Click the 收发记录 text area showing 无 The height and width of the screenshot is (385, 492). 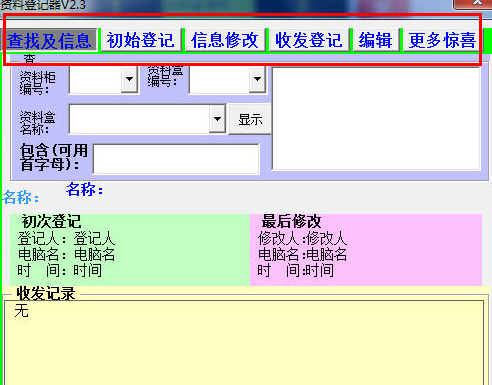(244, 343)
